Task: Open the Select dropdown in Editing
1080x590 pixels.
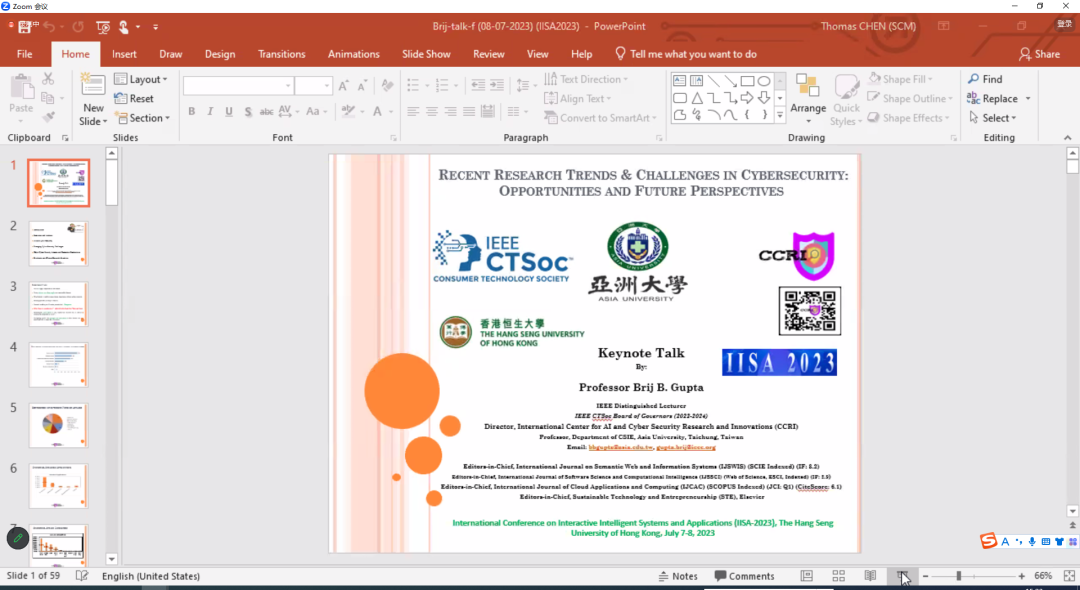Action: pyautogui.click(x=992, y=118)
